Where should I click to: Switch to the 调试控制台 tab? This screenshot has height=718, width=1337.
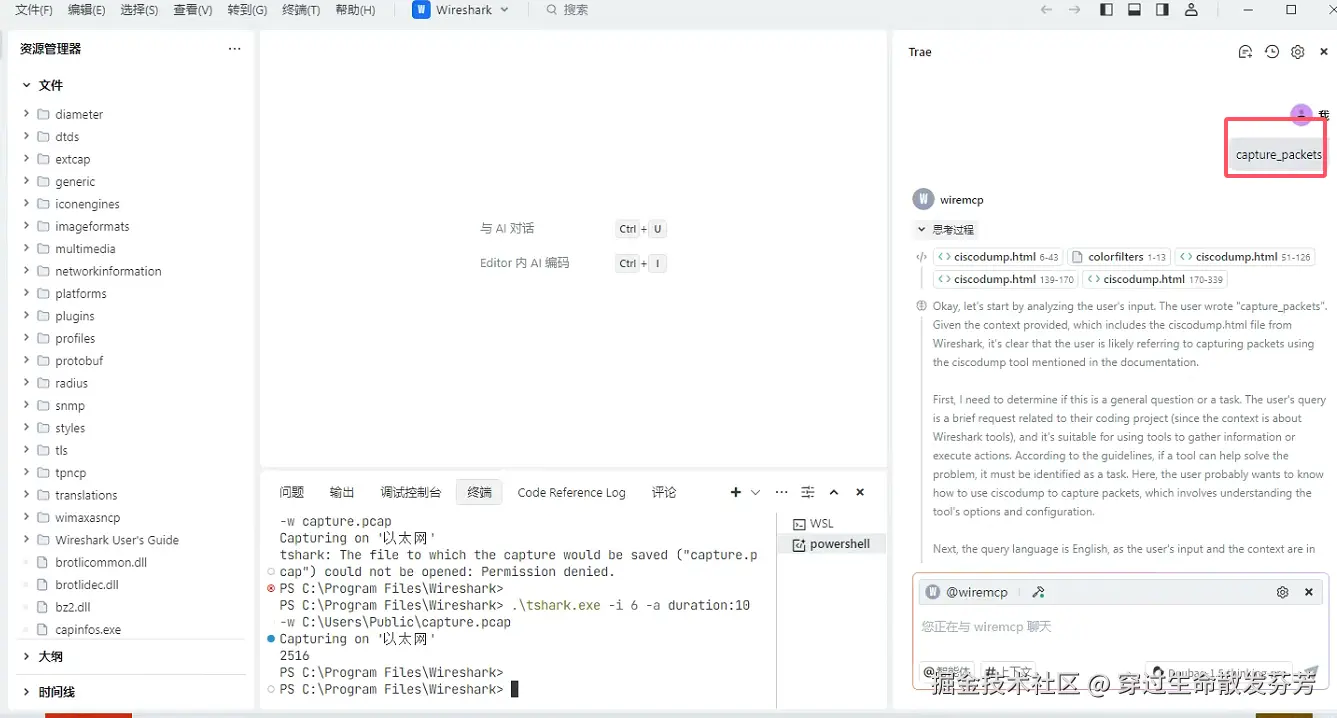pos(410,492)
